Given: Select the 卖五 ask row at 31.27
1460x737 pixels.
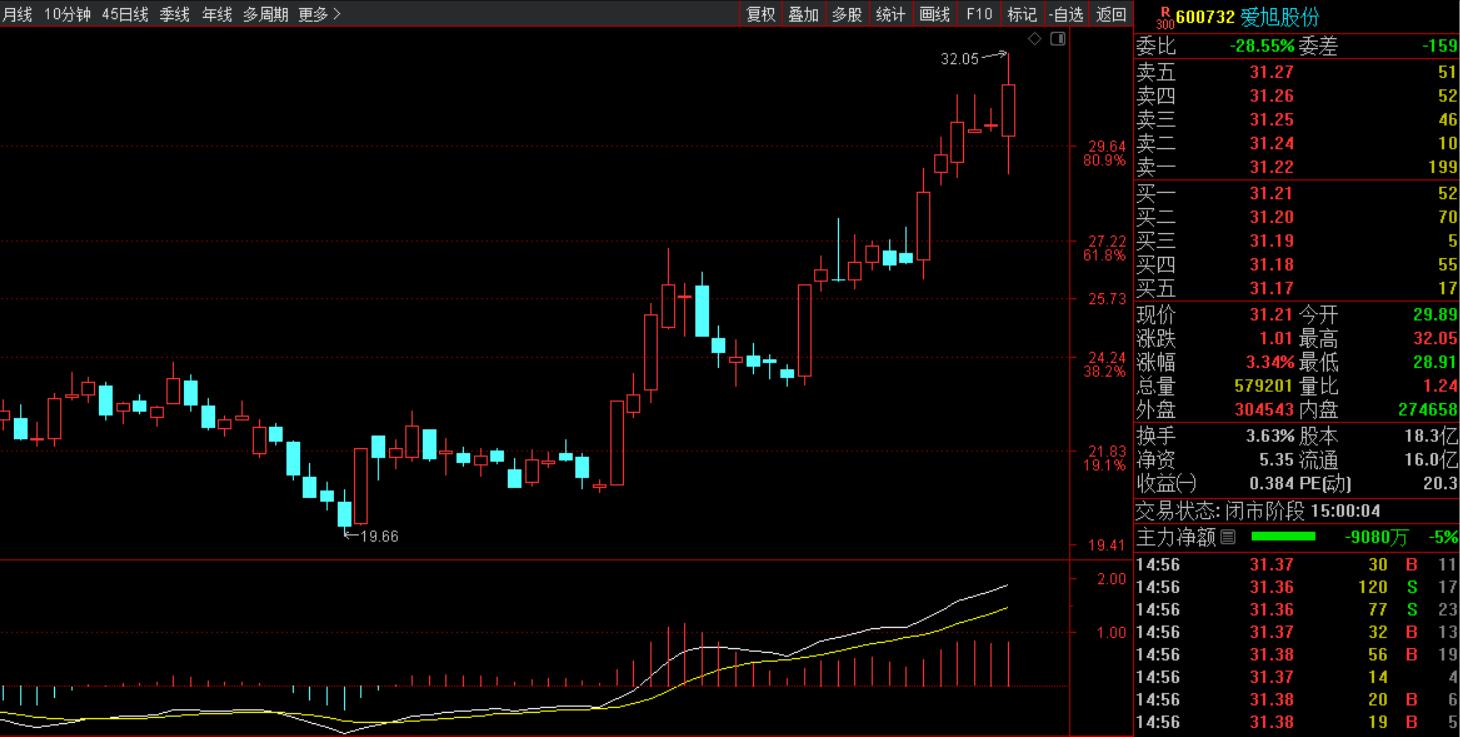Looking at the screenshot, I should pyautogui.click(x=1296, y=72).
